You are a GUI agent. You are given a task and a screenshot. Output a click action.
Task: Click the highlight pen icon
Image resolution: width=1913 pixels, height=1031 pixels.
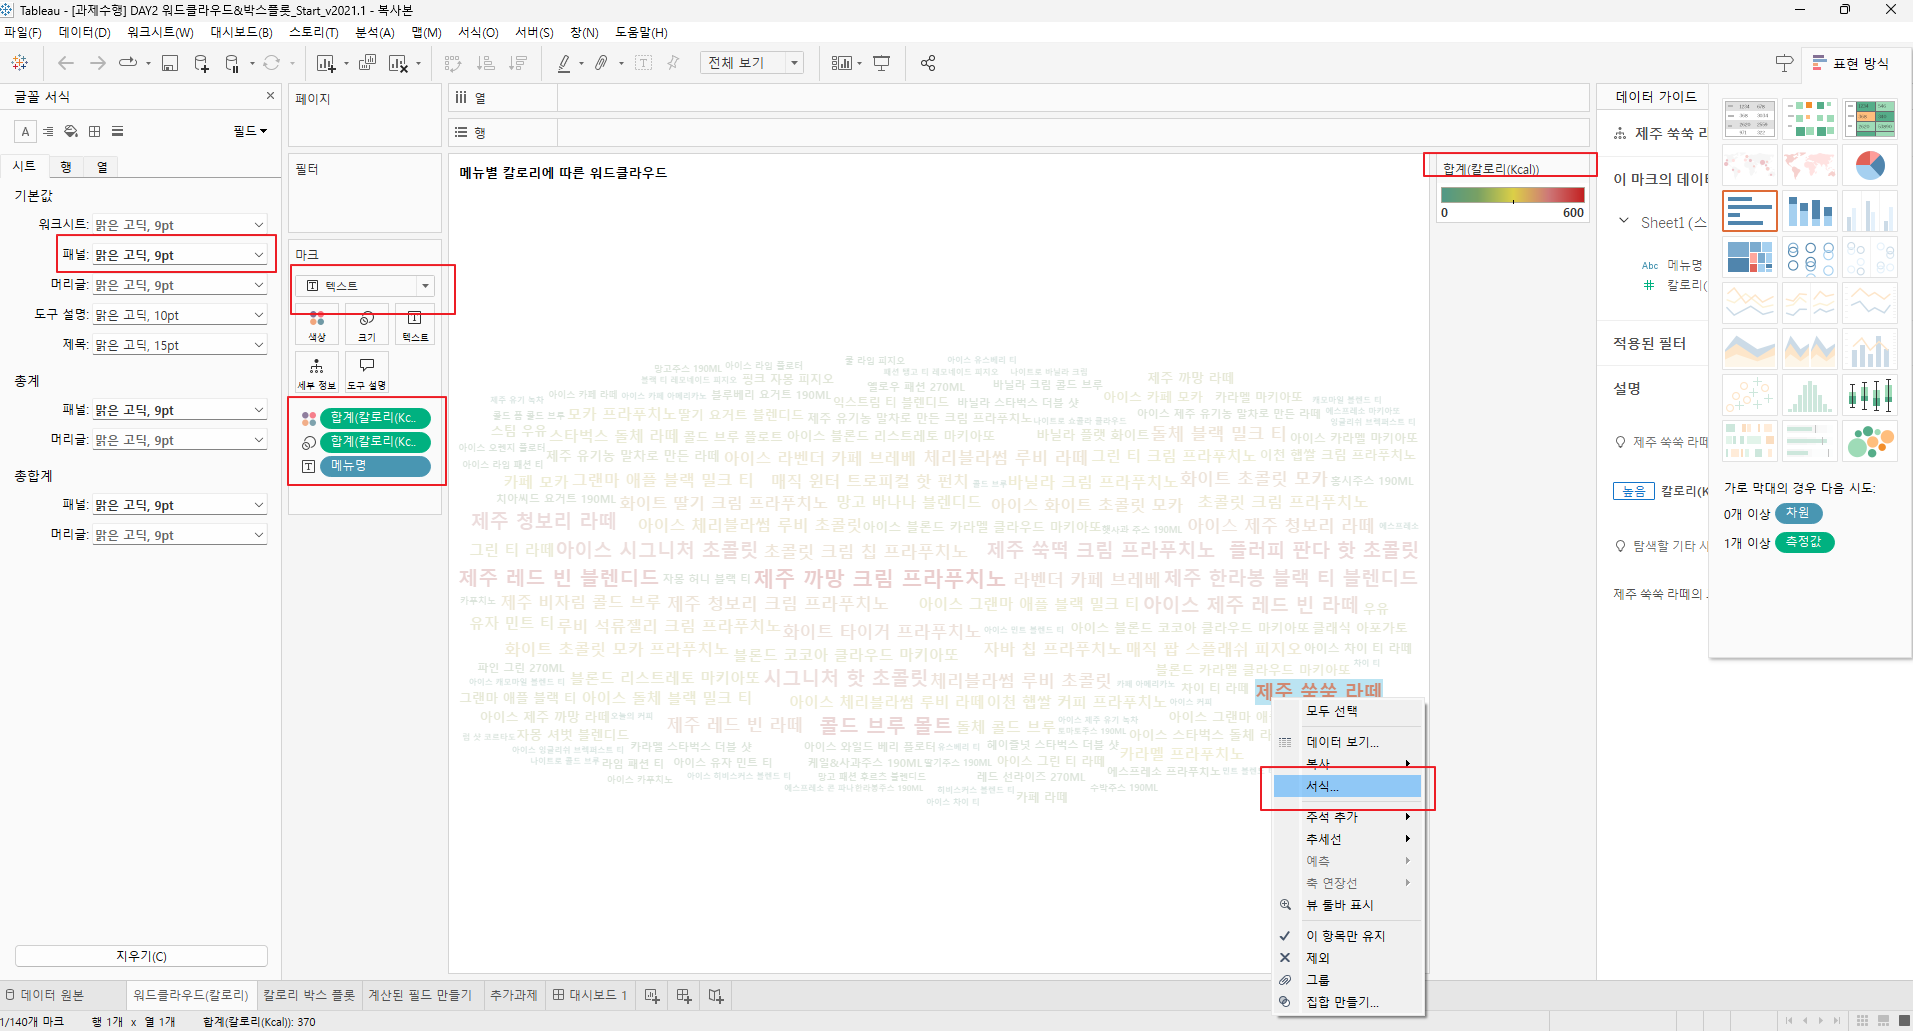564,63
